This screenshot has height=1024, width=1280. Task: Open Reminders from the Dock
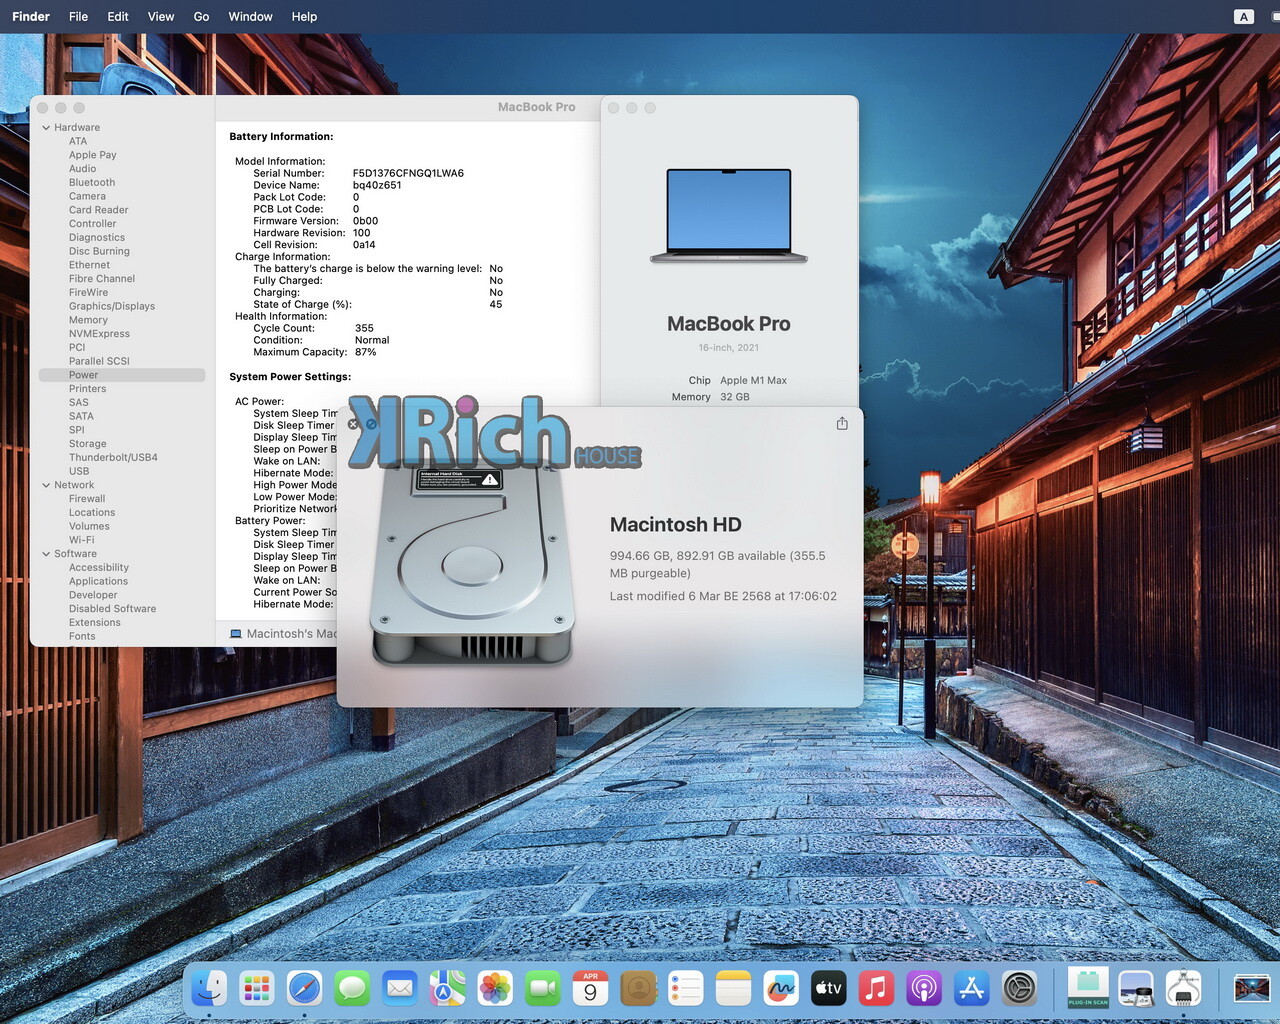tap(686, 989)
